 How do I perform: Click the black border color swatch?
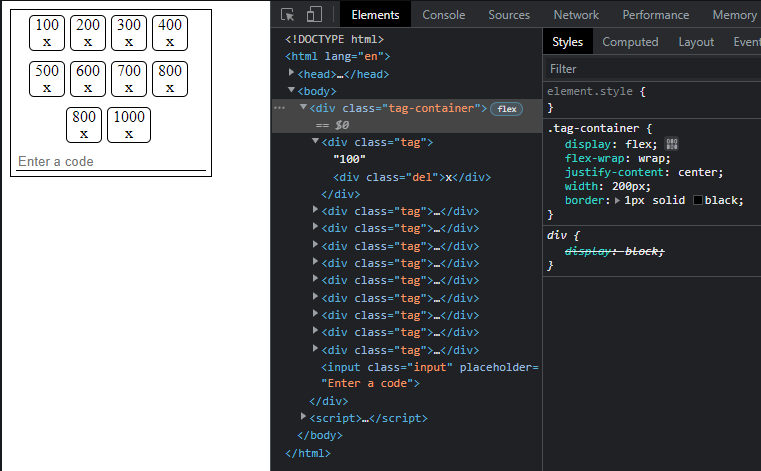[x=698, y=200]
